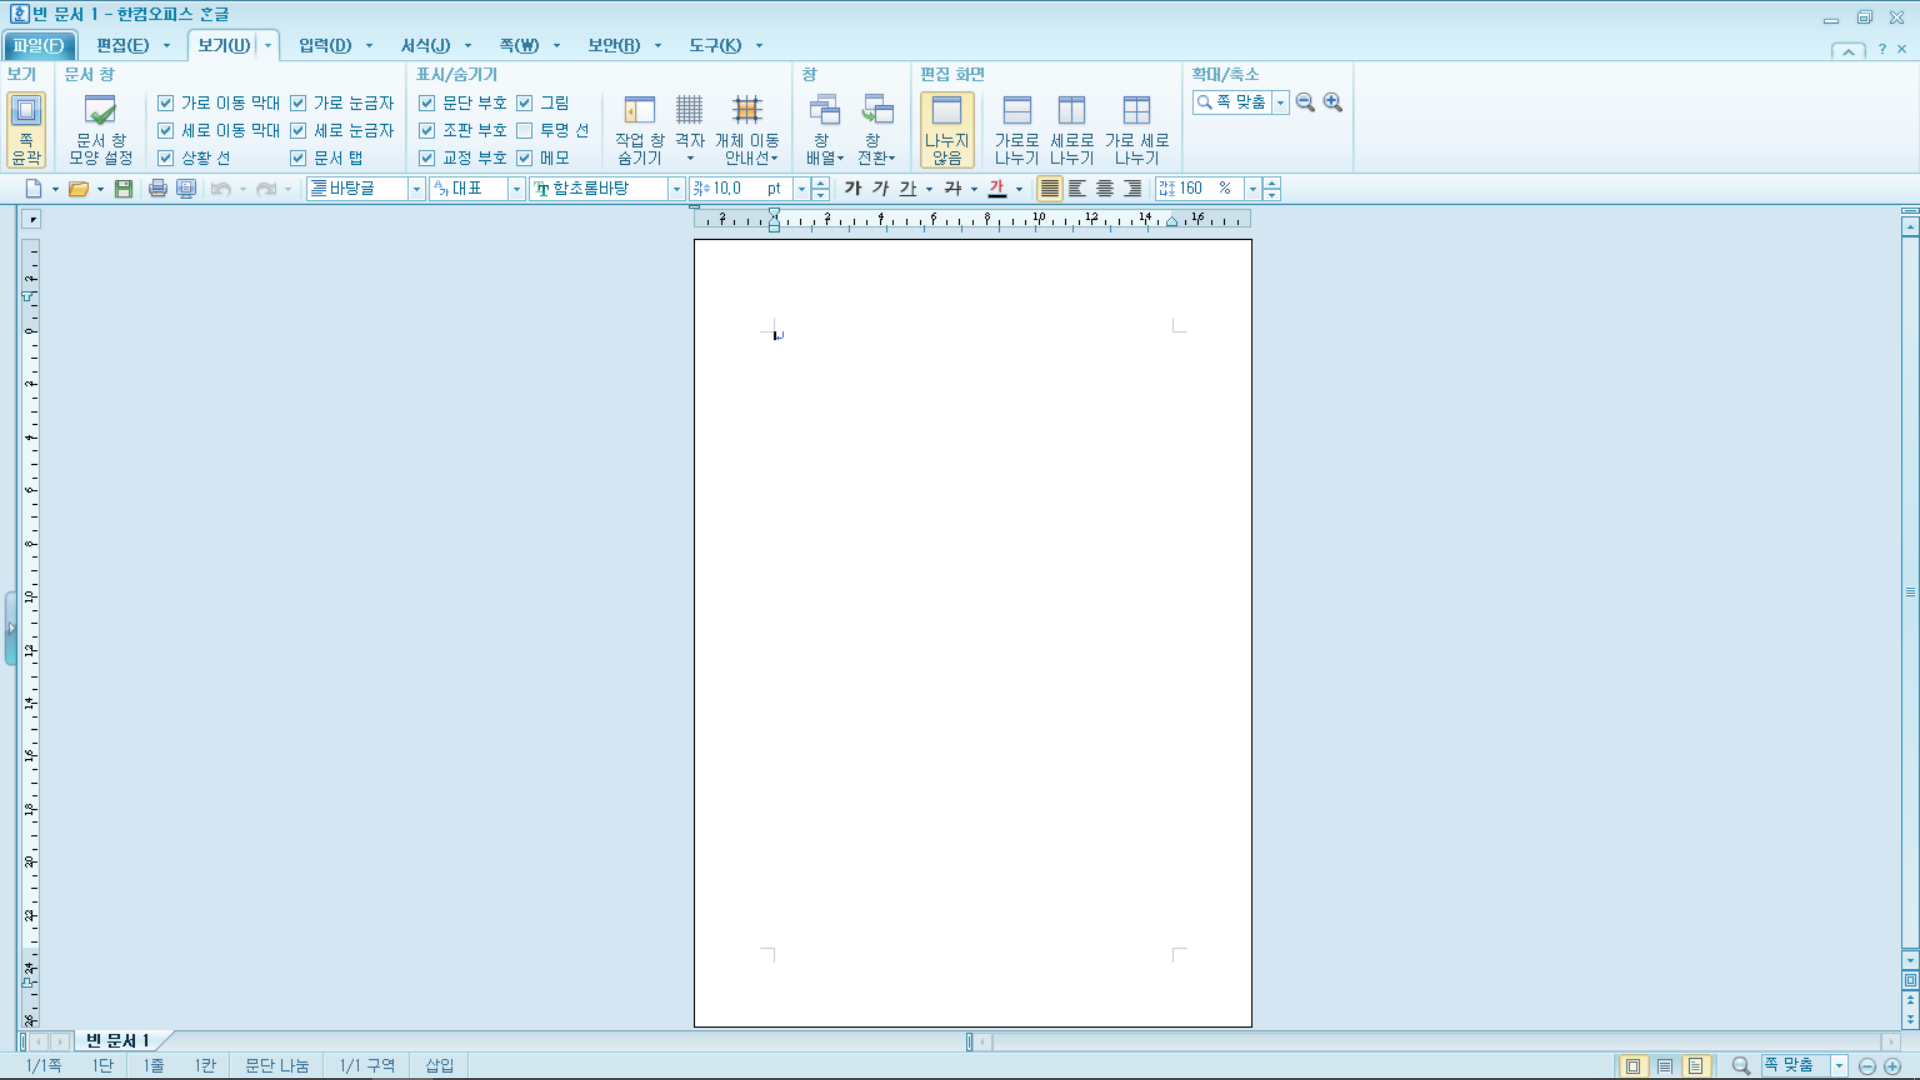The width and height of the screenshot is (1920, 1080).
Task: Click the undo arrow icon
Action: point(221,188)
